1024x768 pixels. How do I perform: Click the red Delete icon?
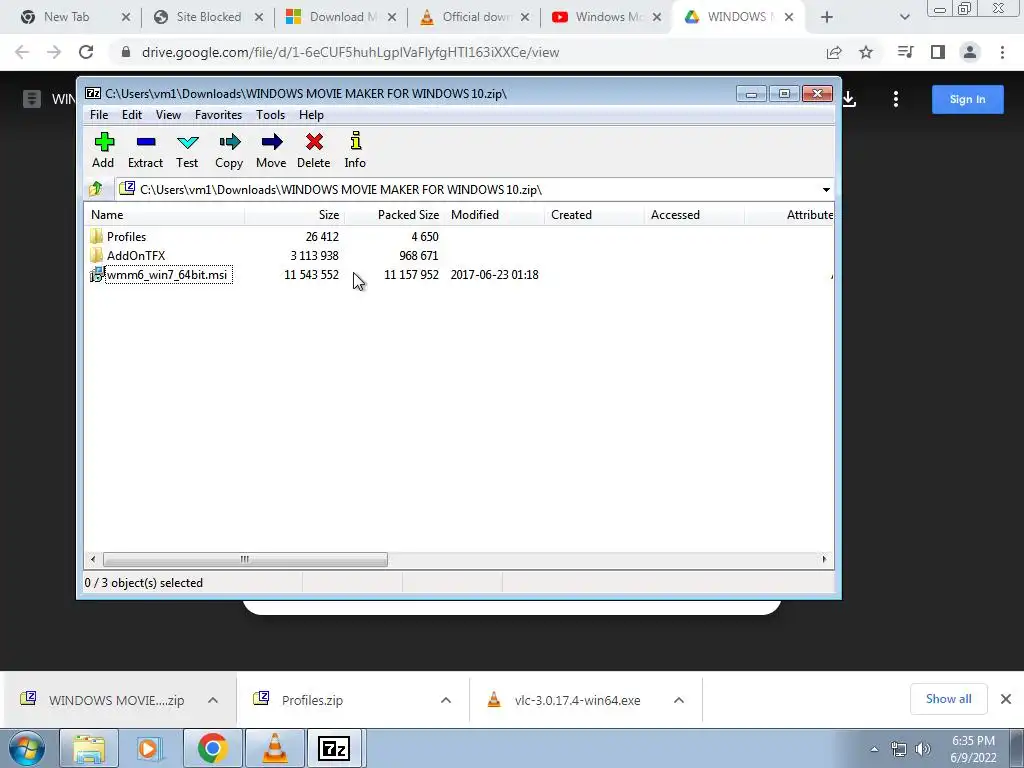pos(313,150)
